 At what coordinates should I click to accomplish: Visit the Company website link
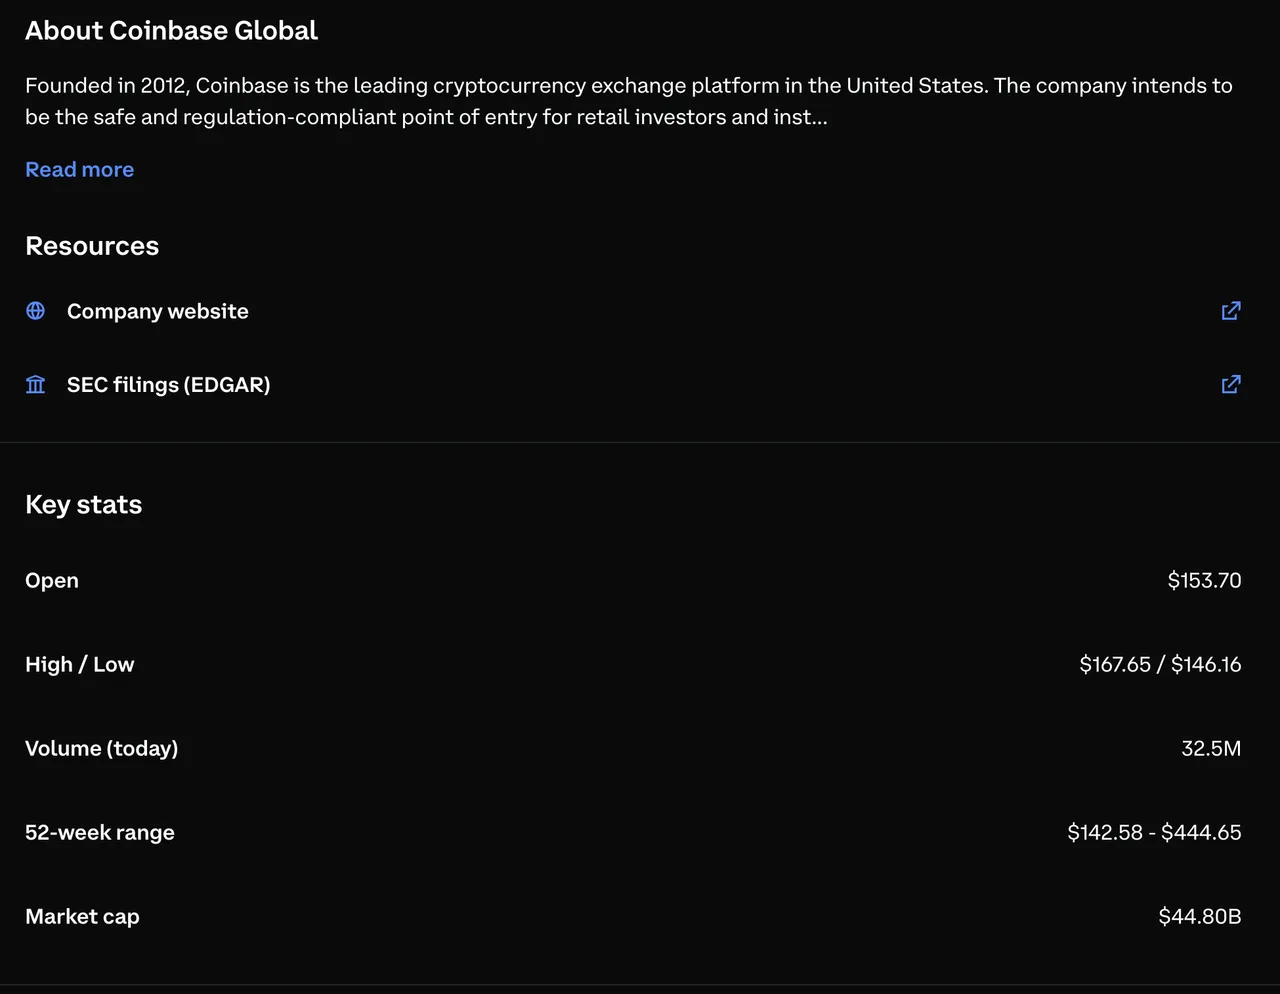pyautogui.click(x=157, y=311)
